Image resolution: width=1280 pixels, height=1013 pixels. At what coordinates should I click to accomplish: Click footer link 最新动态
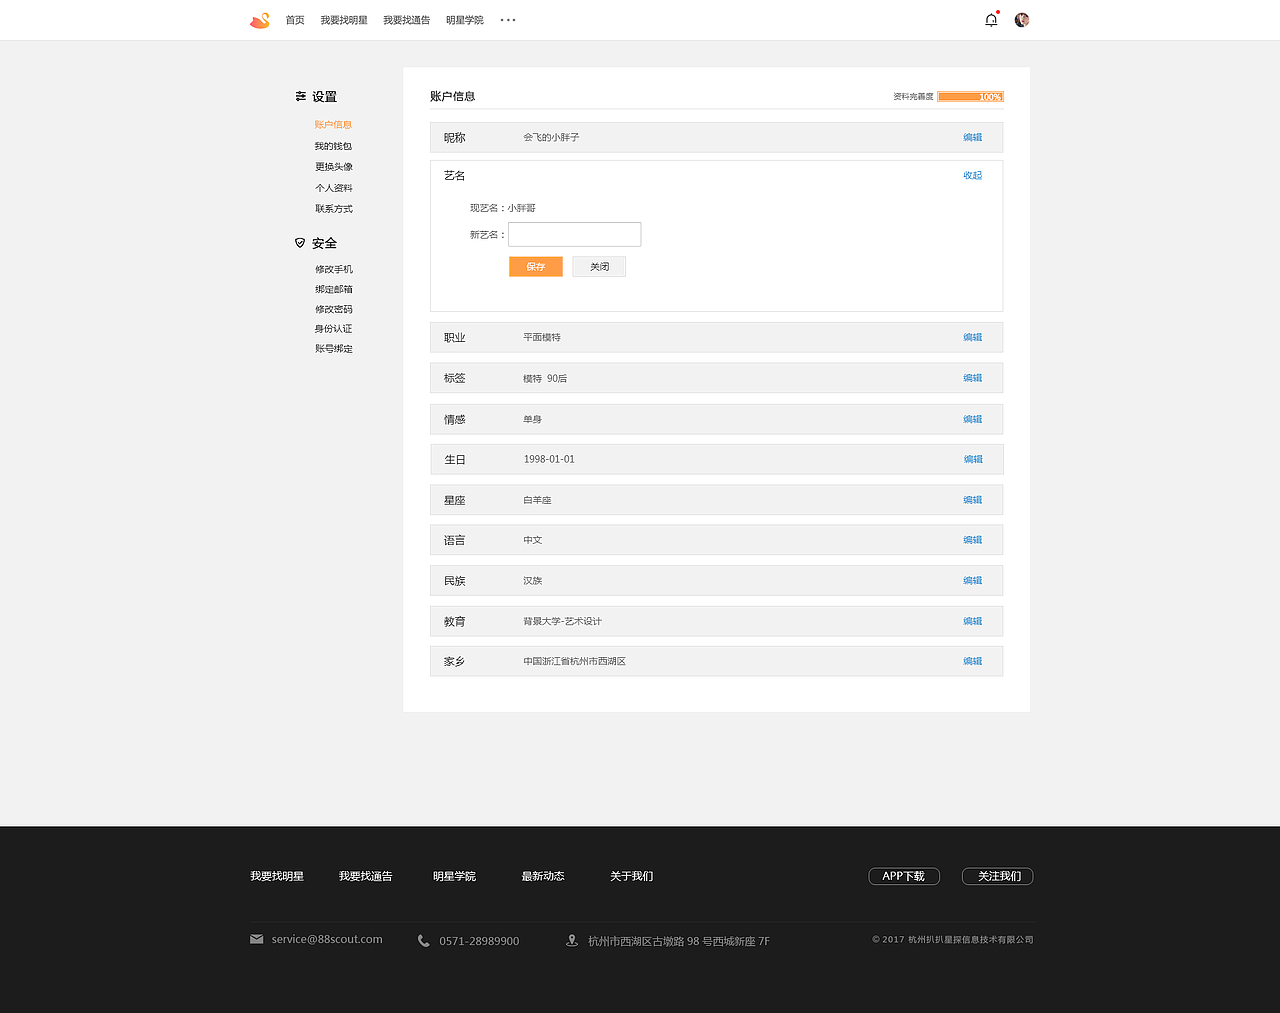543,876
